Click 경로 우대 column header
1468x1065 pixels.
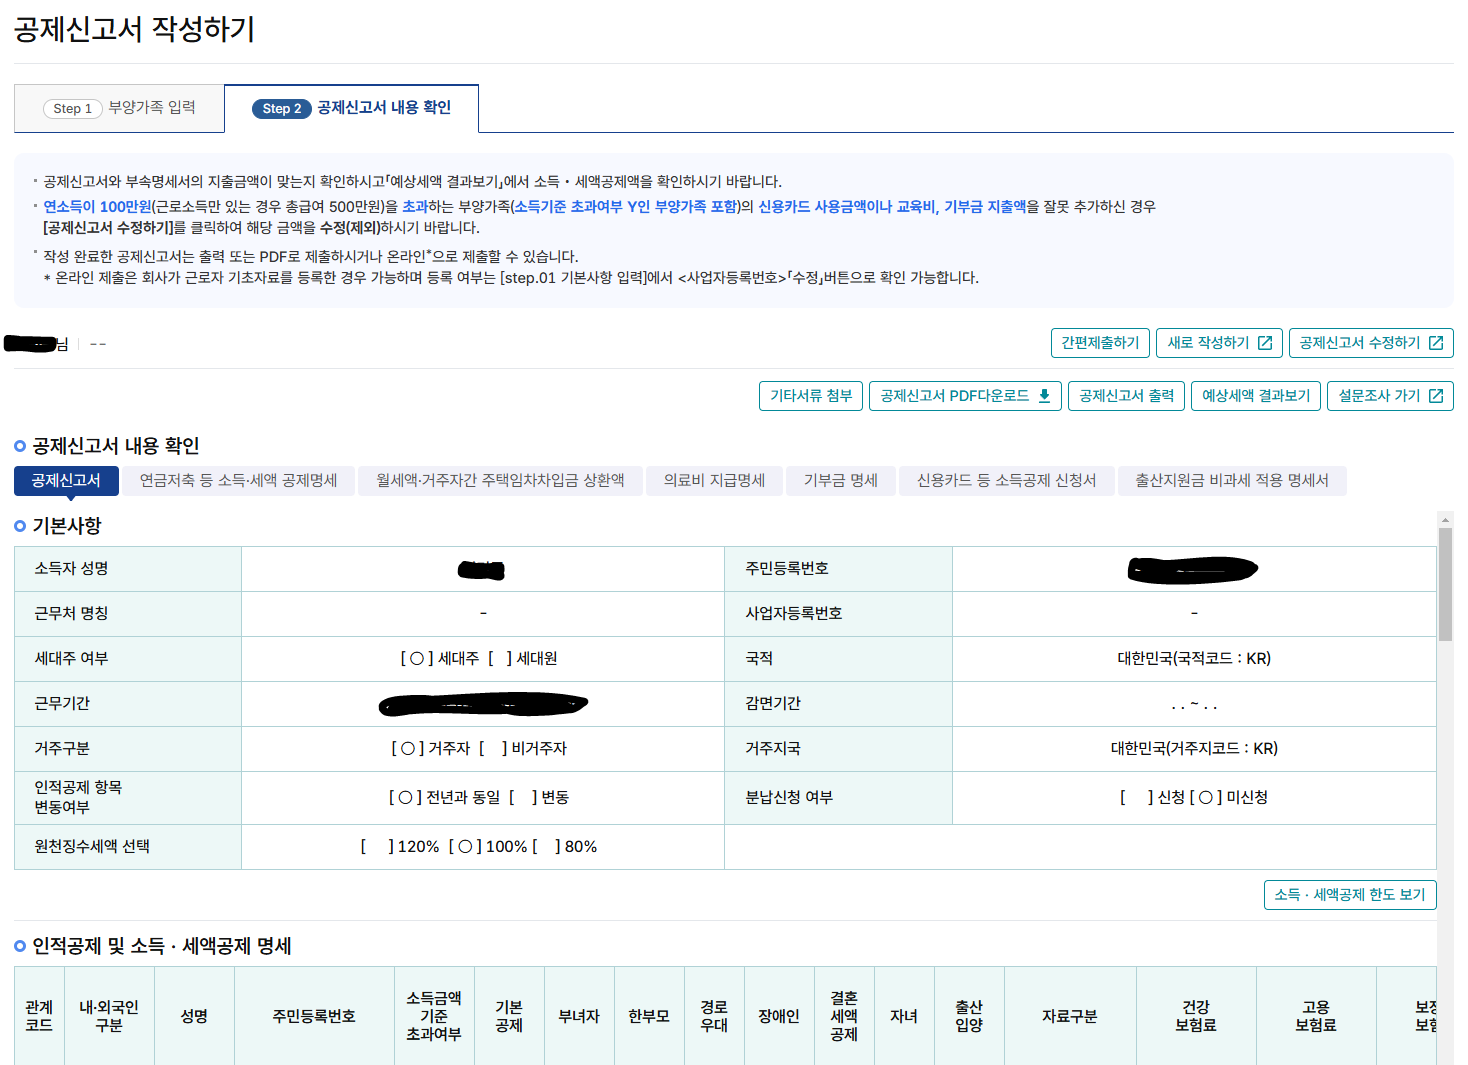tap(714, 1016)
